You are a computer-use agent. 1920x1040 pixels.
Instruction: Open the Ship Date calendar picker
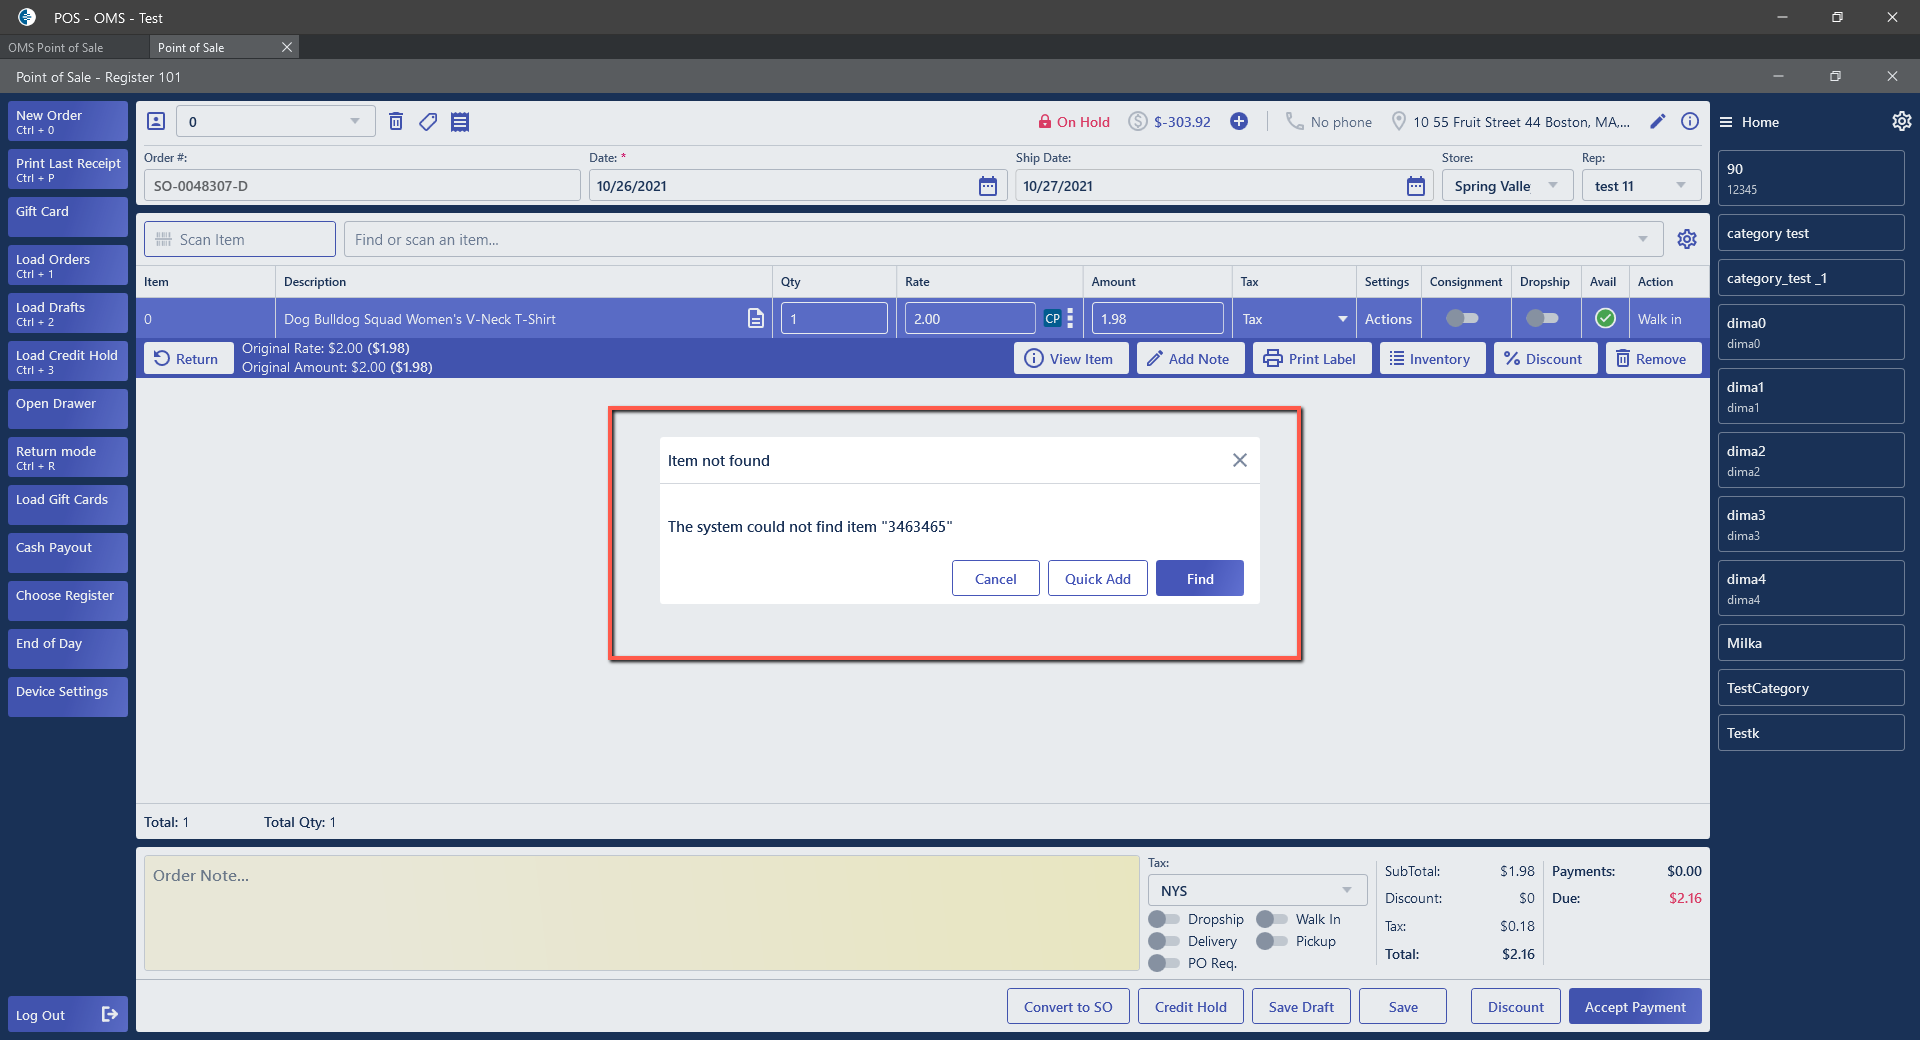click(x=1416, y=186)
